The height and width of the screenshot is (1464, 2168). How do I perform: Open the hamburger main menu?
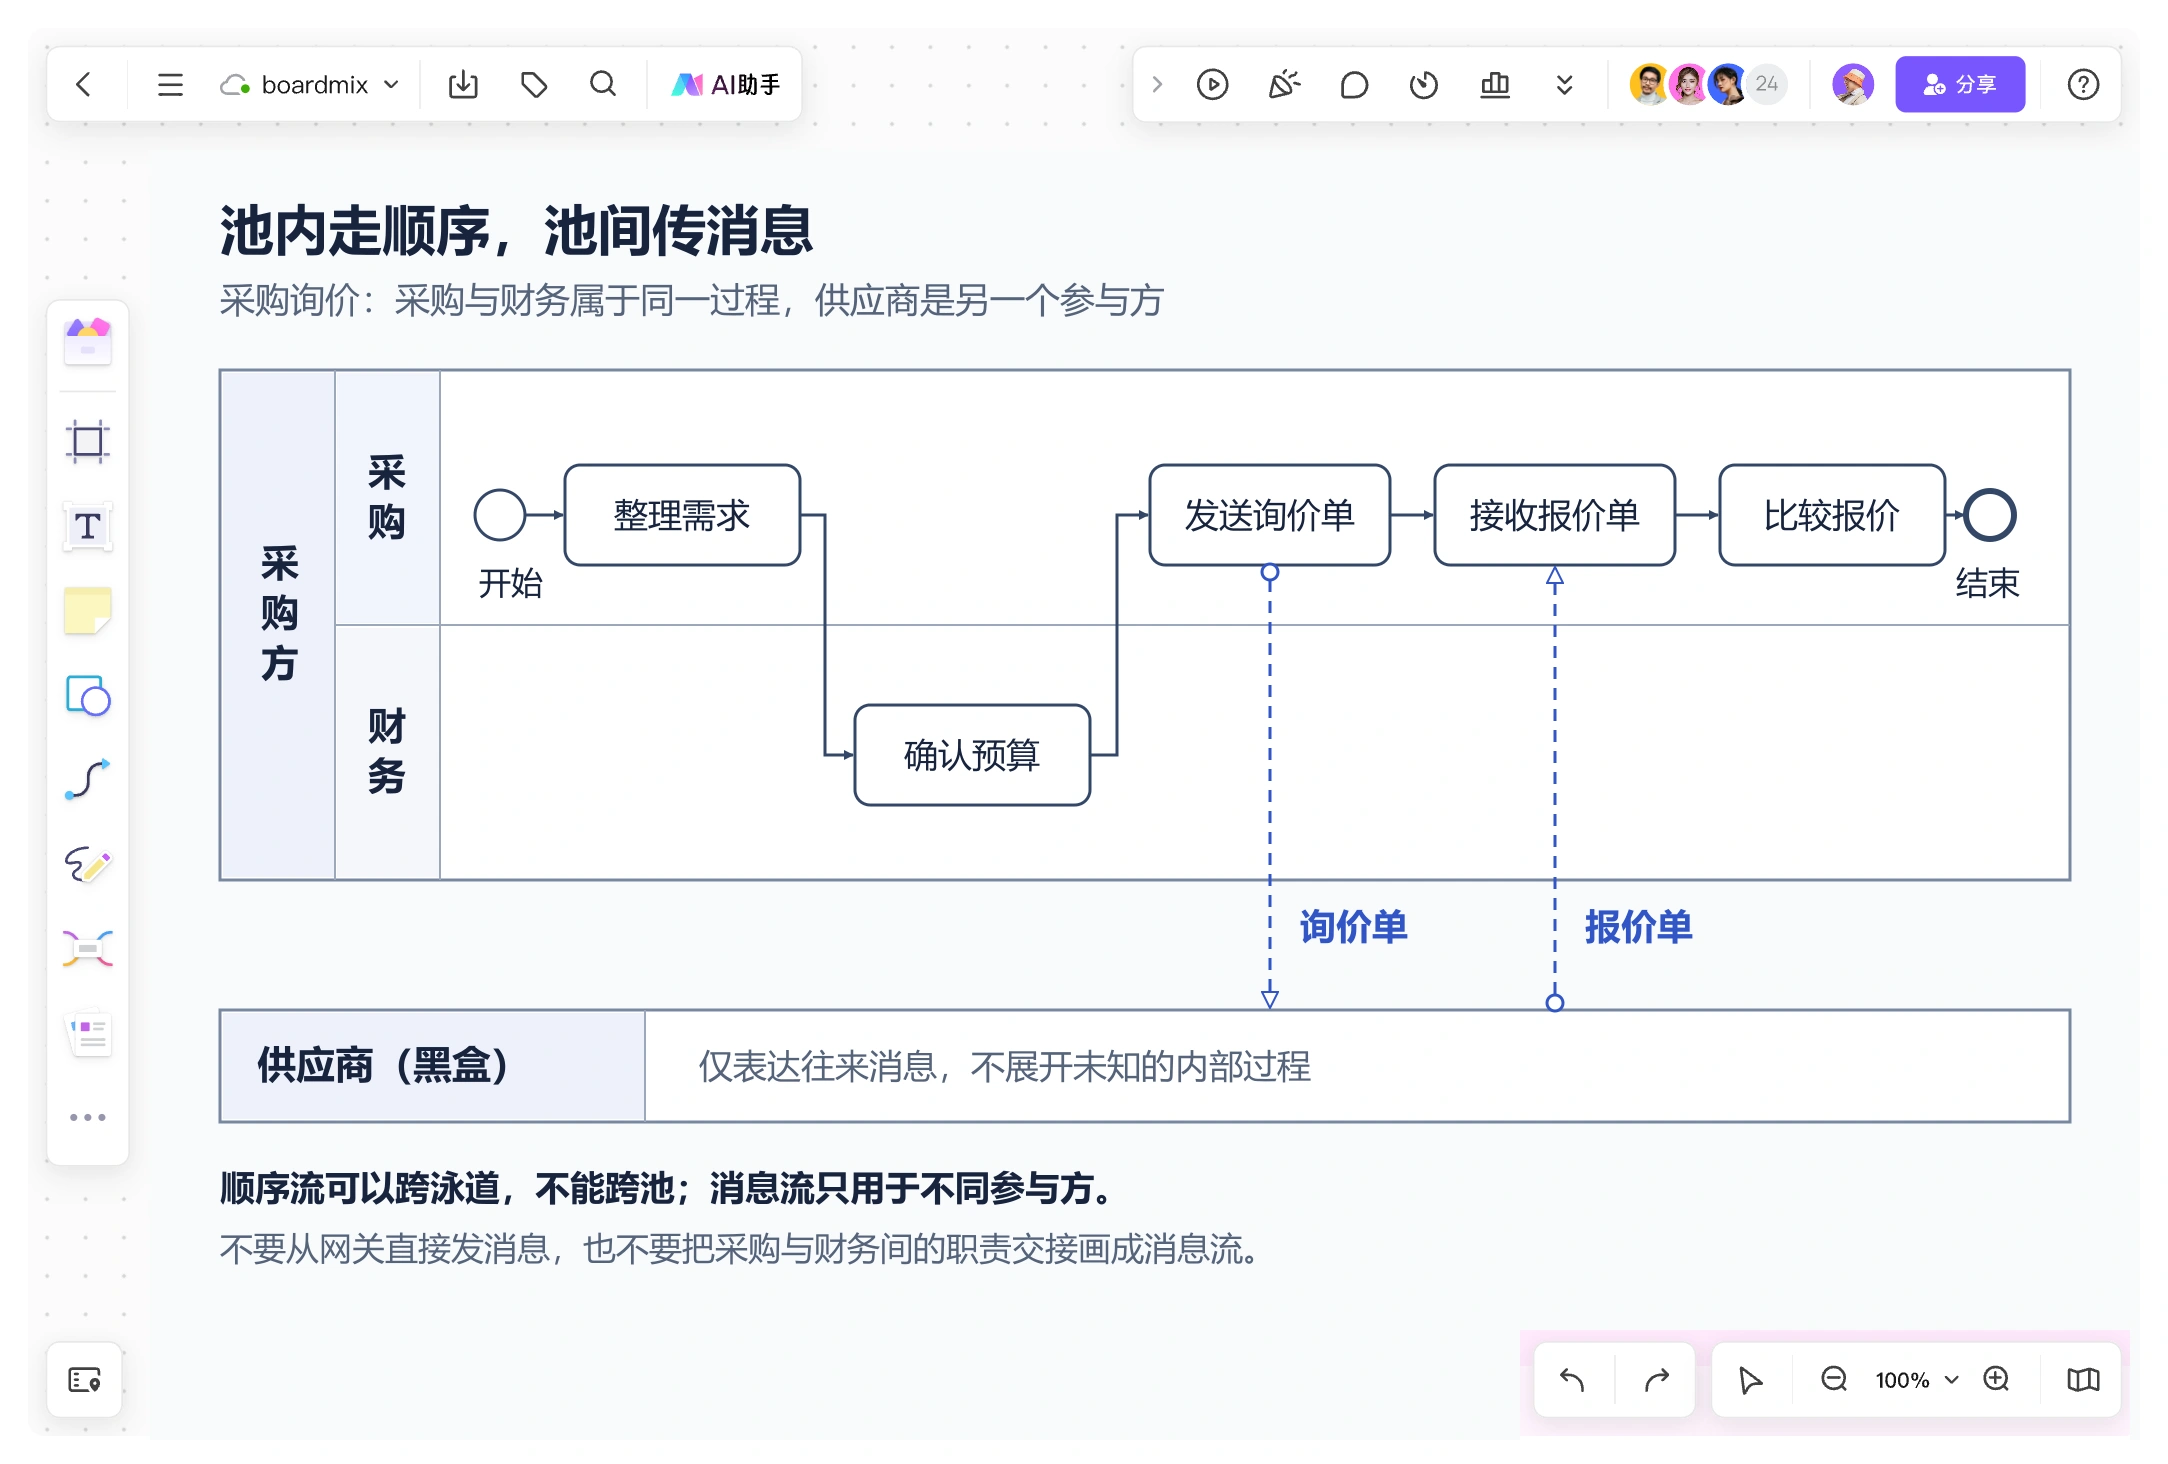pos(170,85)
